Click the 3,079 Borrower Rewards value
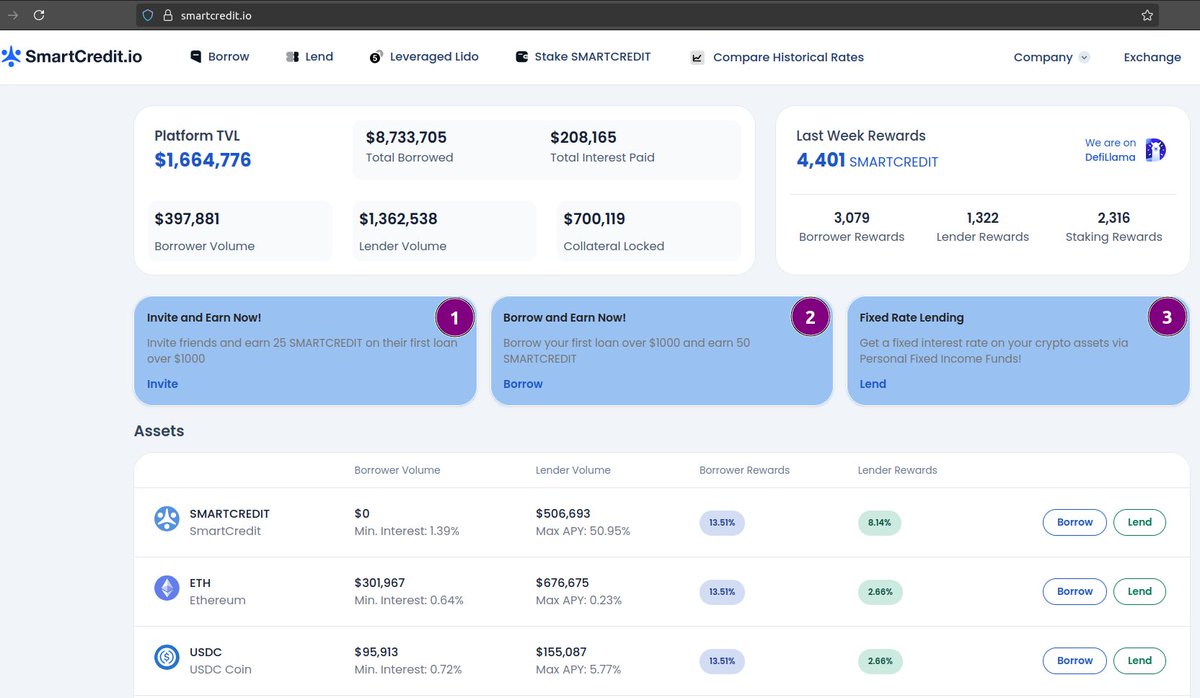 point(852,218)
